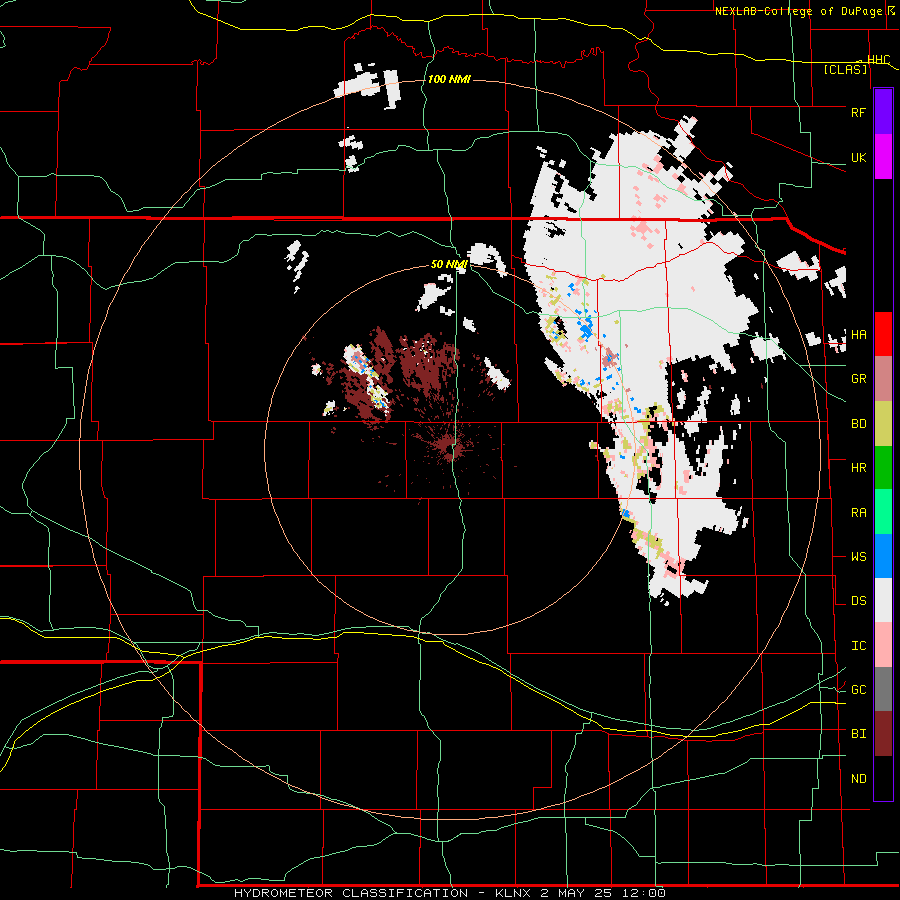The height and width of the screenshot is (900, 900).
Task: Click the IC legend label
Action: 858,646
